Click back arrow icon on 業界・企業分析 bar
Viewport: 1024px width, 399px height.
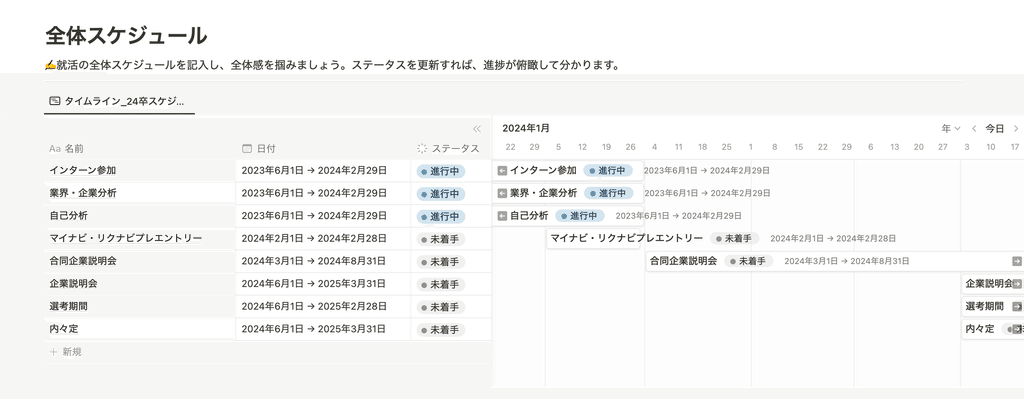point(502,193)
